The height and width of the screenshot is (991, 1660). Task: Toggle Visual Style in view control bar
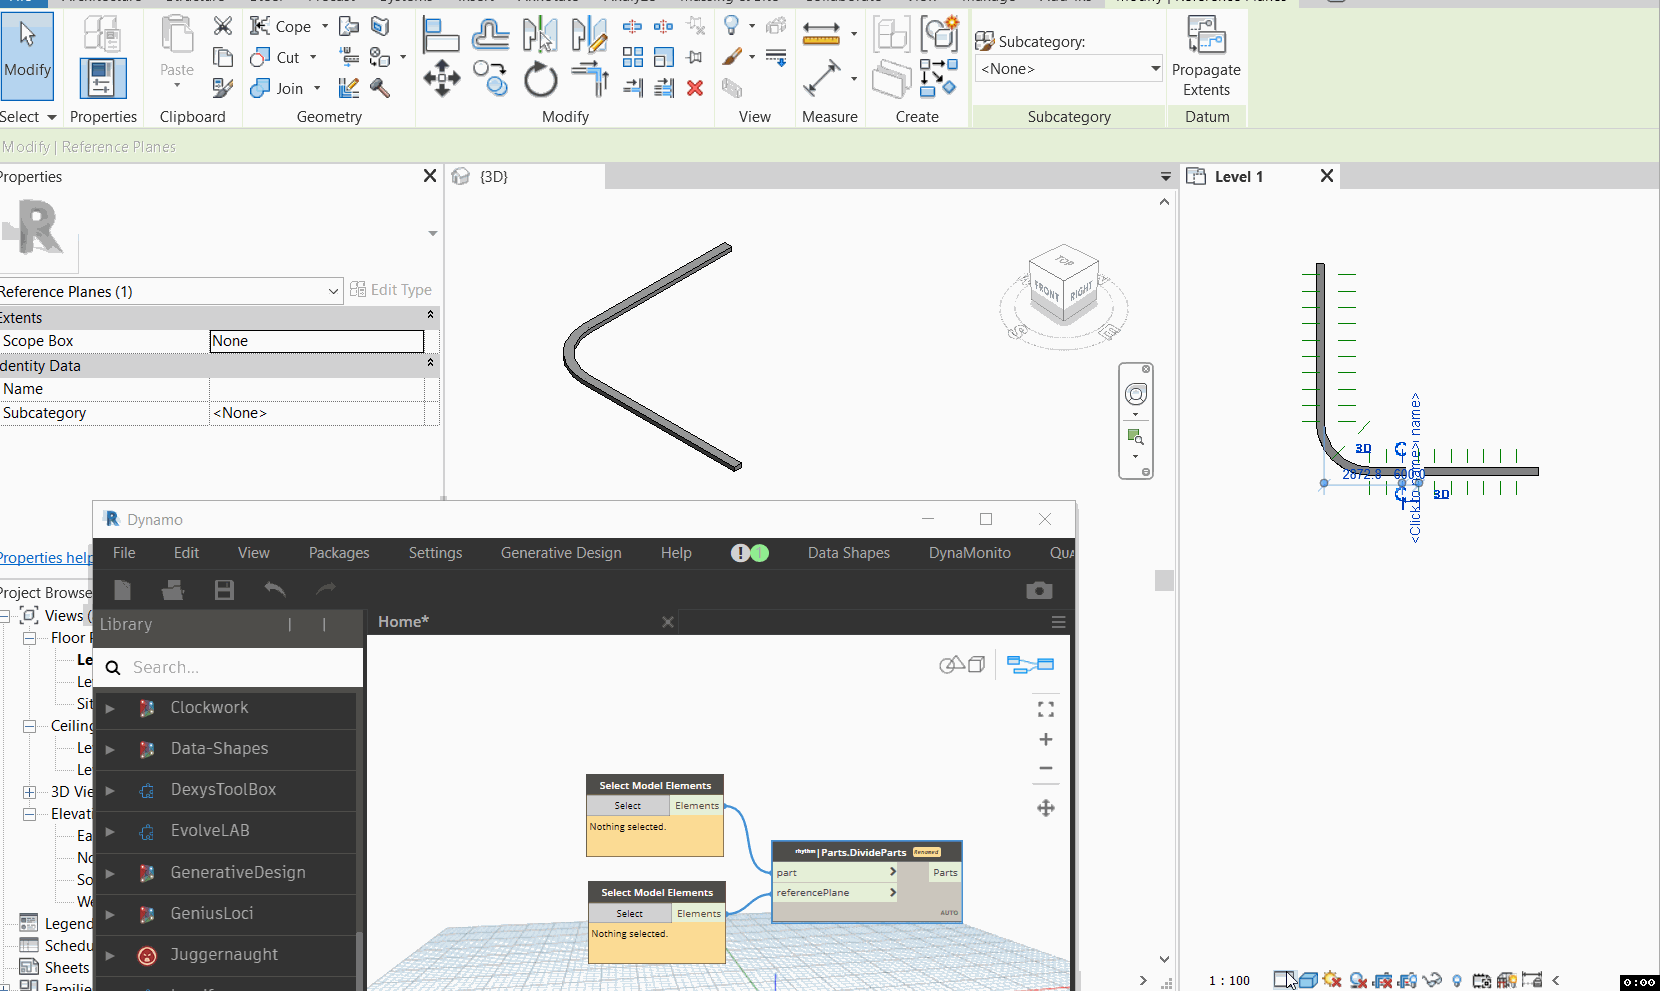[x=1308, y=980]
